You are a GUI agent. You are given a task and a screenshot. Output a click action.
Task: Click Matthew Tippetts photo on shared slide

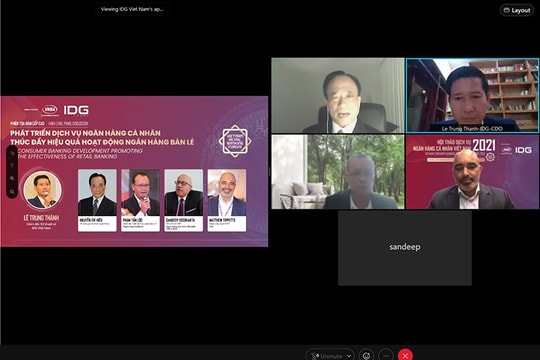tap(227, 193)
